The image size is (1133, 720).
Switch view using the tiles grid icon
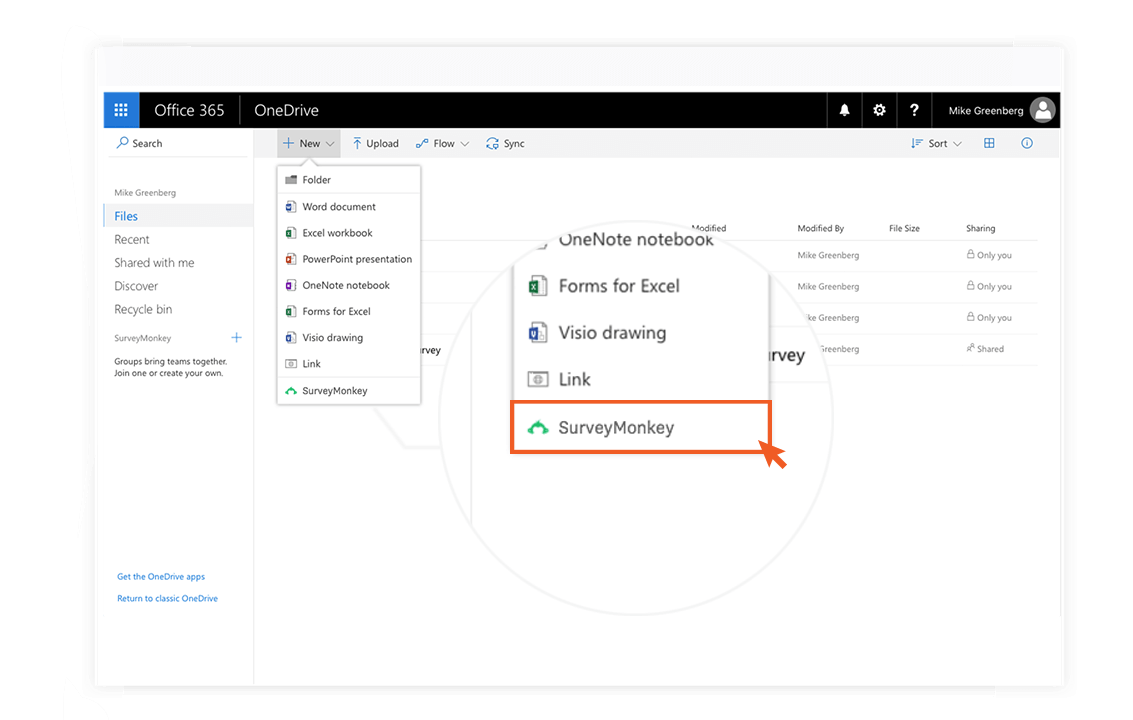coord(989,144)
